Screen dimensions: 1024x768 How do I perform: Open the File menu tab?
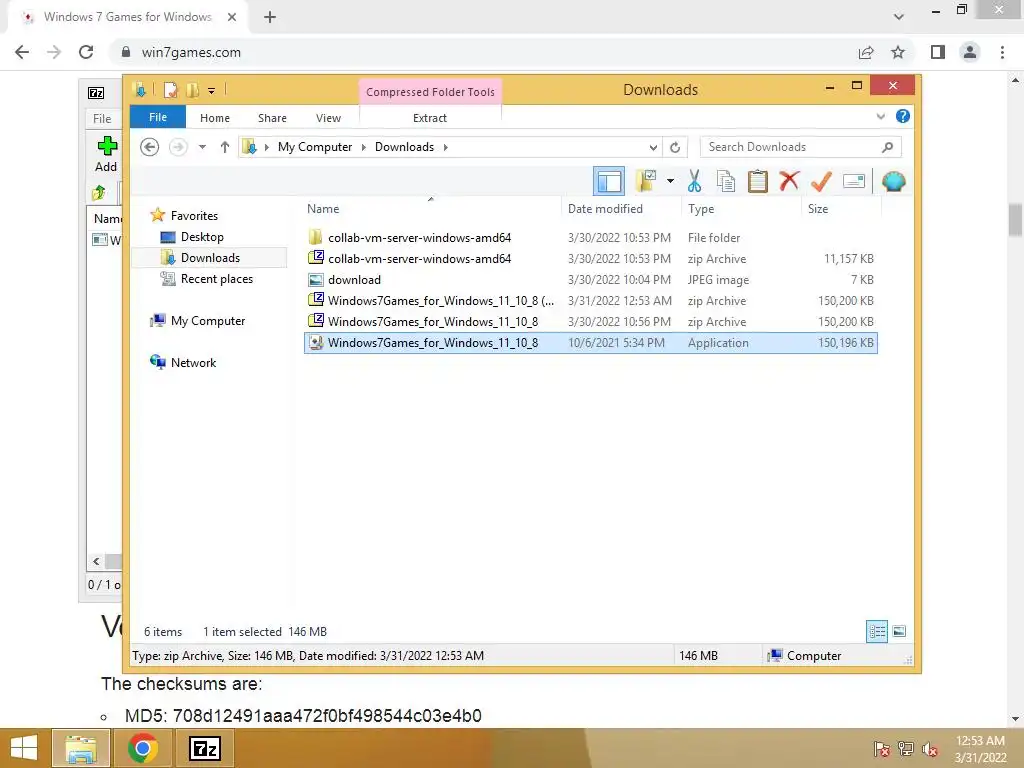[x=158, y=117]
